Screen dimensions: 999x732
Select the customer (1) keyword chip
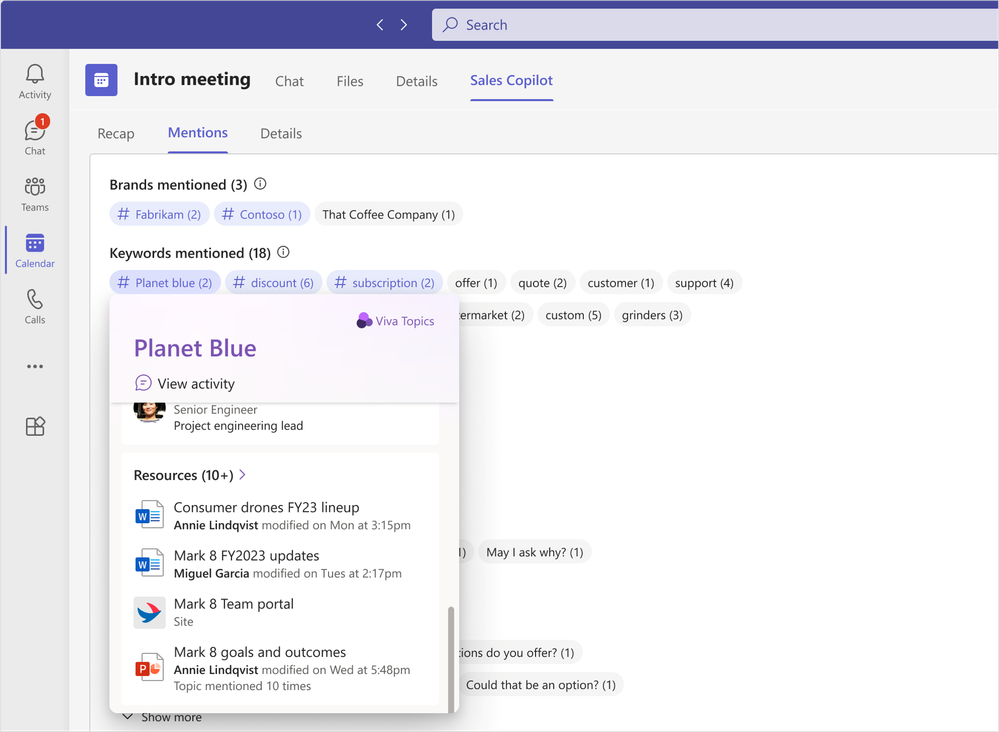(x=621, y=282)
